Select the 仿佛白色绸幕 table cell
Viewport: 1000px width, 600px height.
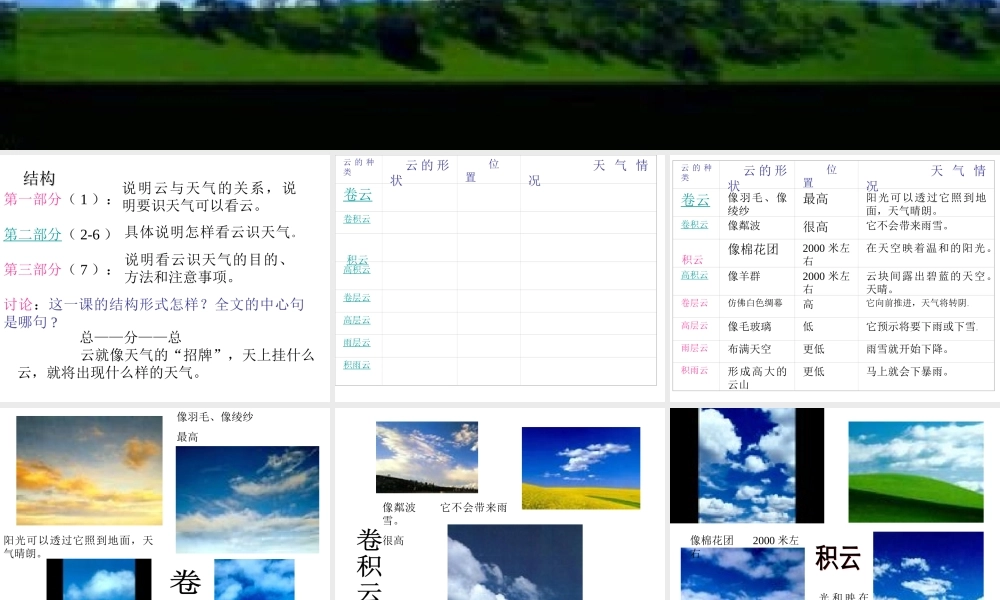[x=755, y=304]
